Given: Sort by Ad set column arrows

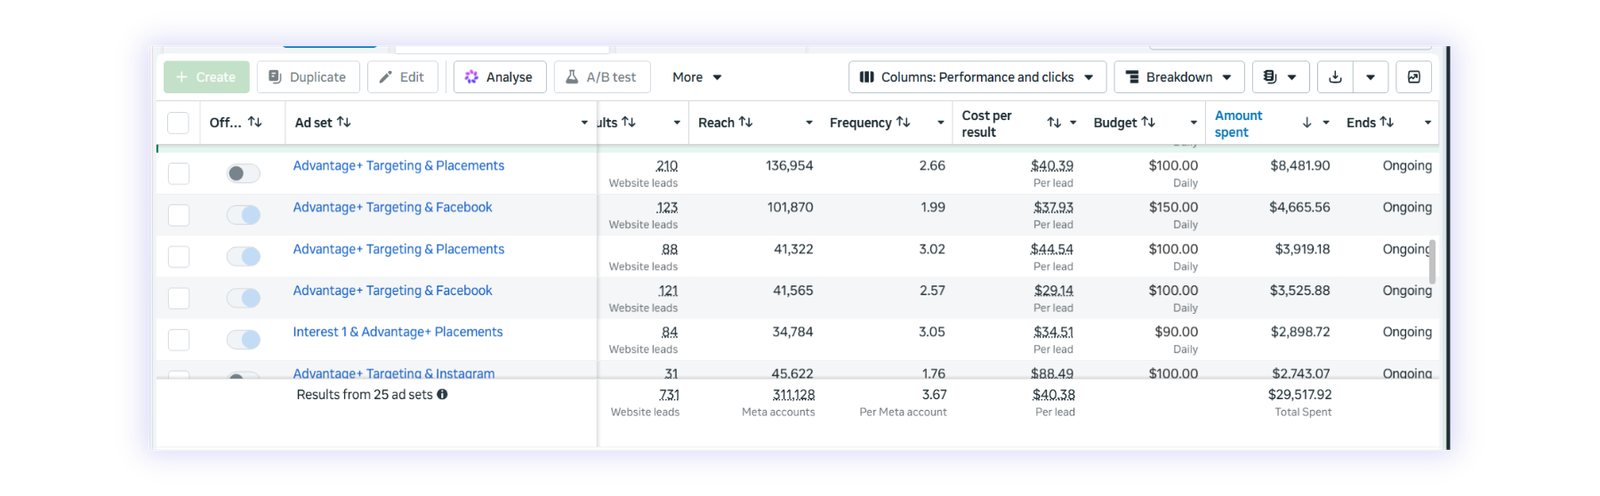Looking at the screenshot, I should 344,122.
